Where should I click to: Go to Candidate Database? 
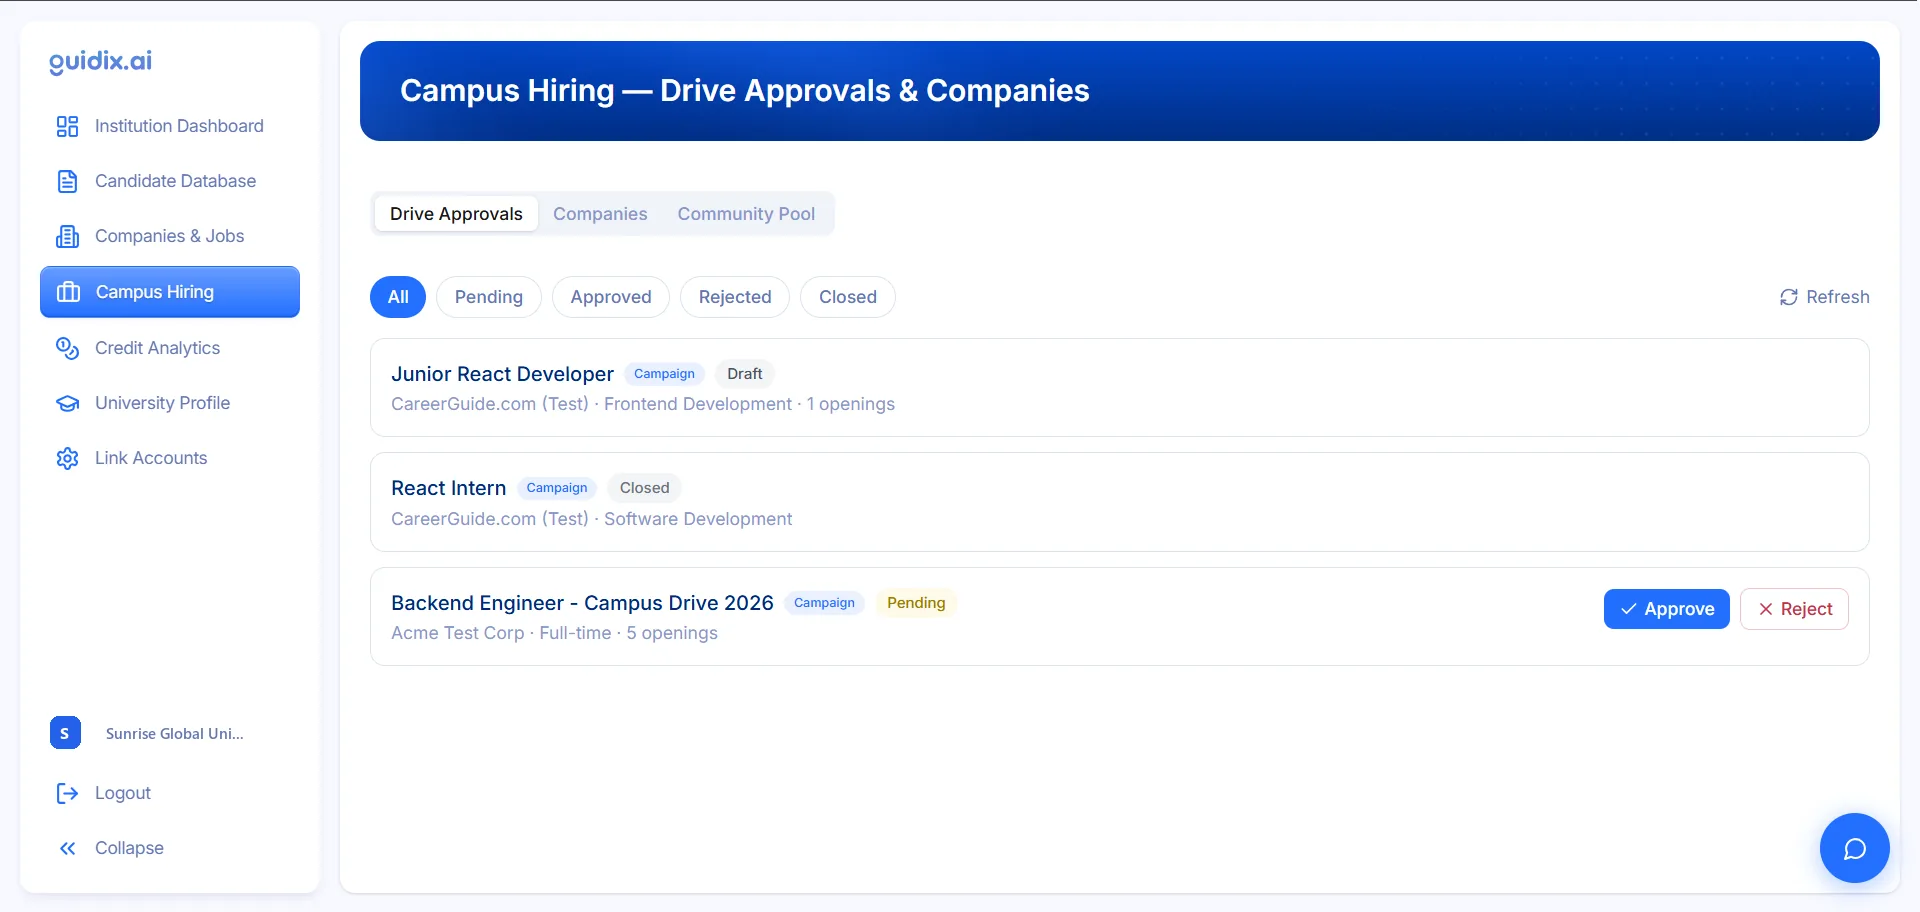[170, 181]
